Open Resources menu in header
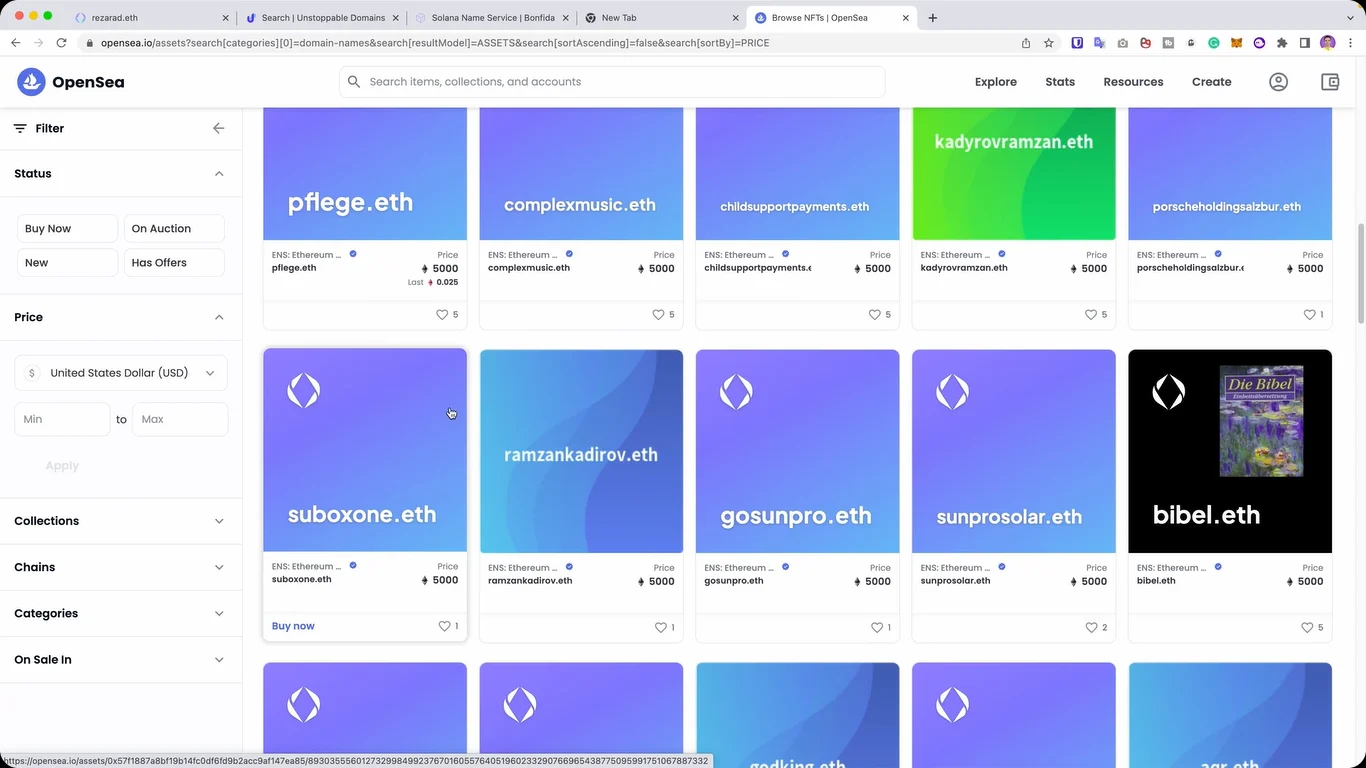The width and height of the screenshot is (1366, 768). click(1133, 82)
